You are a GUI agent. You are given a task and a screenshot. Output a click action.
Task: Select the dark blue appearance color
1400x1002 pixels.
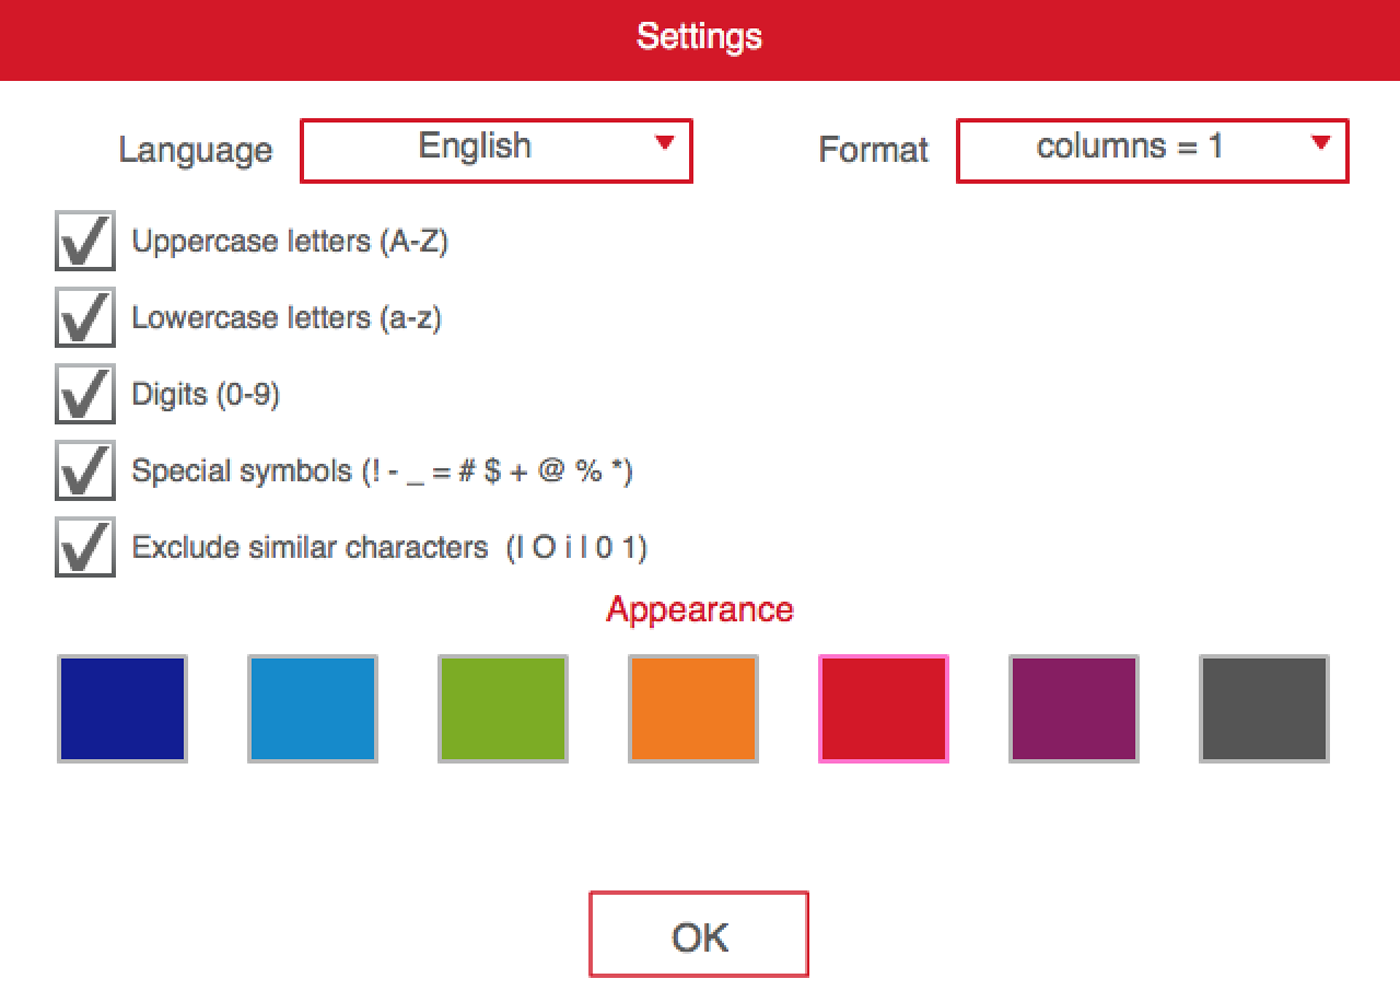(122, 709)
